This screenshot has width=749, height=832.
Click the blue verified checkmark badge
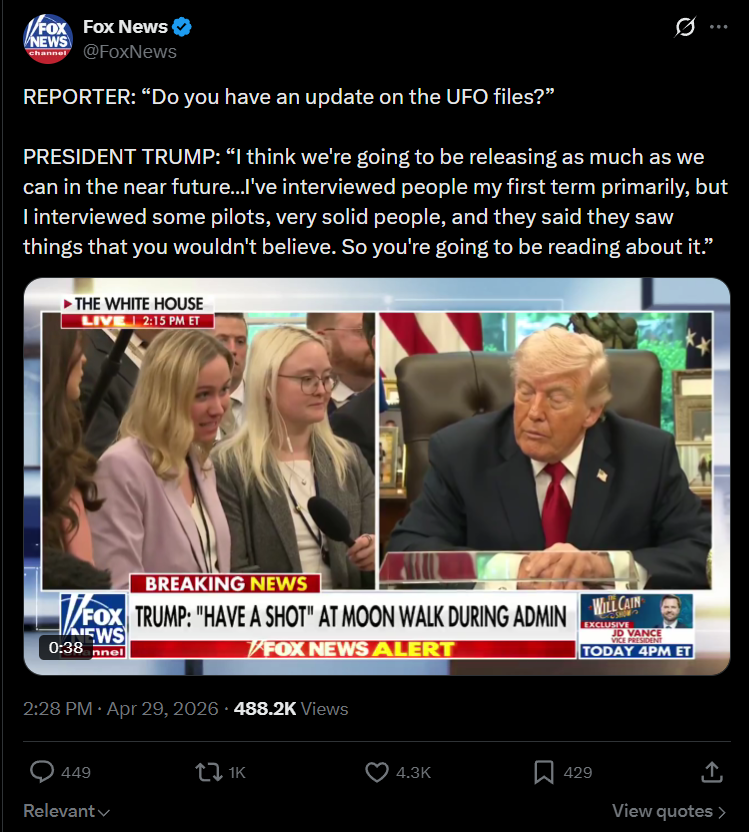(x=182, y=27)
